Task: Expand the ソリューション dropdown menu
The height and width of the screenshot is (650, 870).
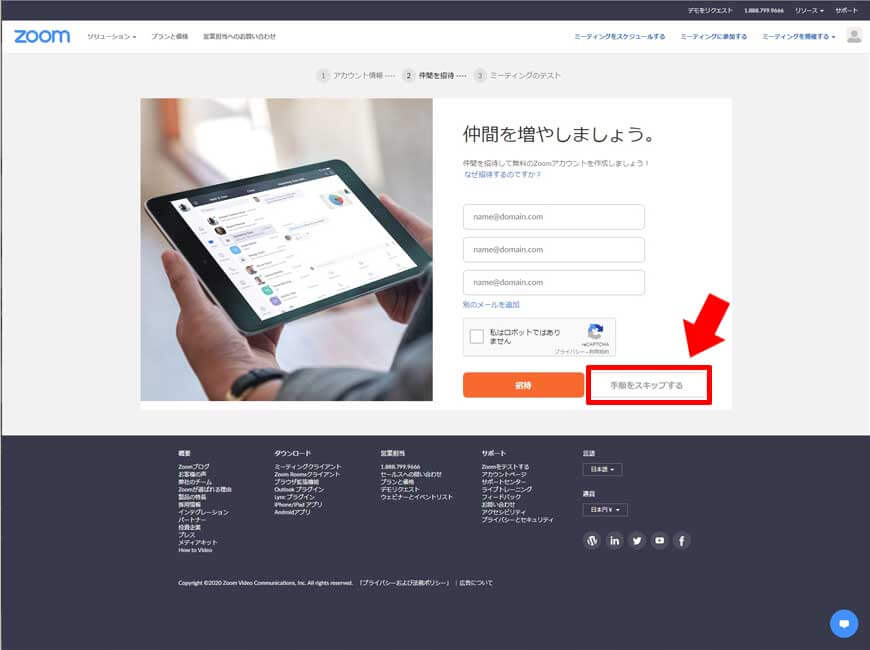Action: [x=112, y=37]
